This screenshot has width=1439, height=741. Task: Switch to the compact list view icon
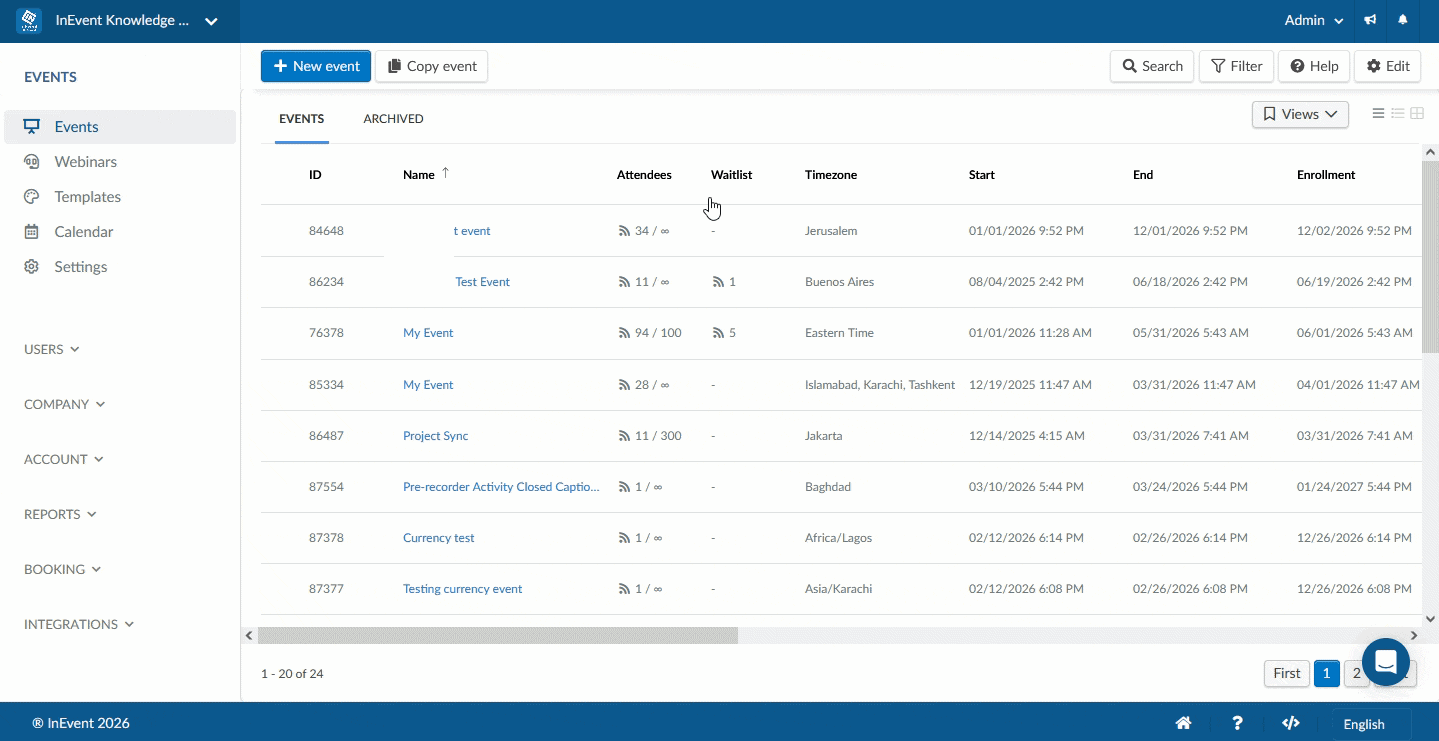[x=1378, y=114]
